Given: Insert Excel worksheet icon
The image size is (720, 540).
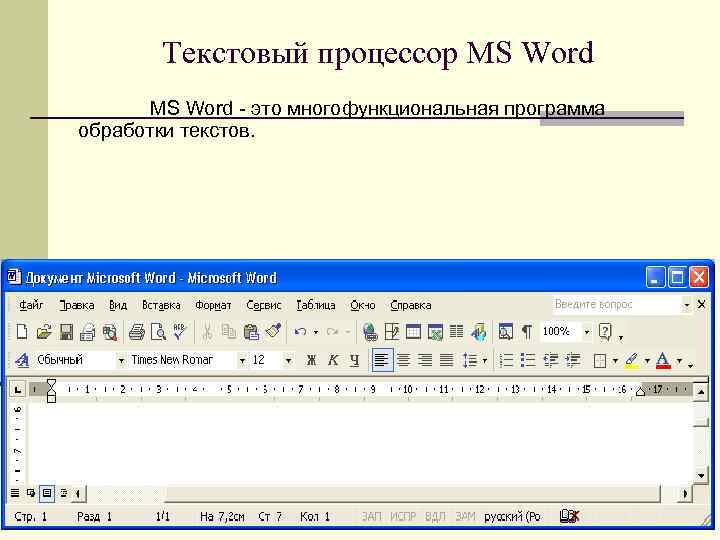Looking at the screenshot, I should tap(435, 332).
